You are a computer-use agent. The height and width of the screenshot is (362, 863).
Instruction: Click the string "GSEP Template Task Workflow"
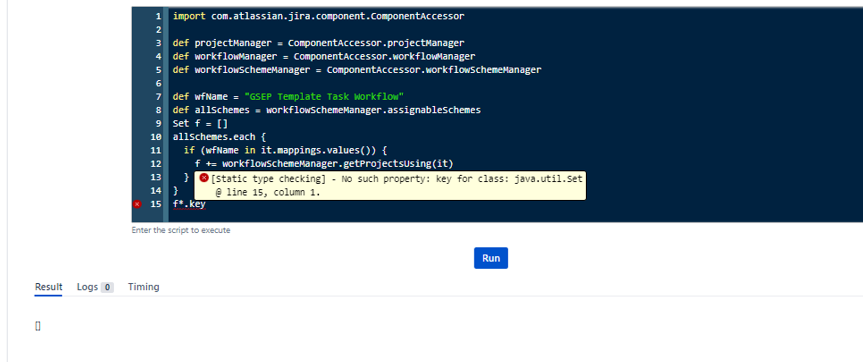coord(324,97)
